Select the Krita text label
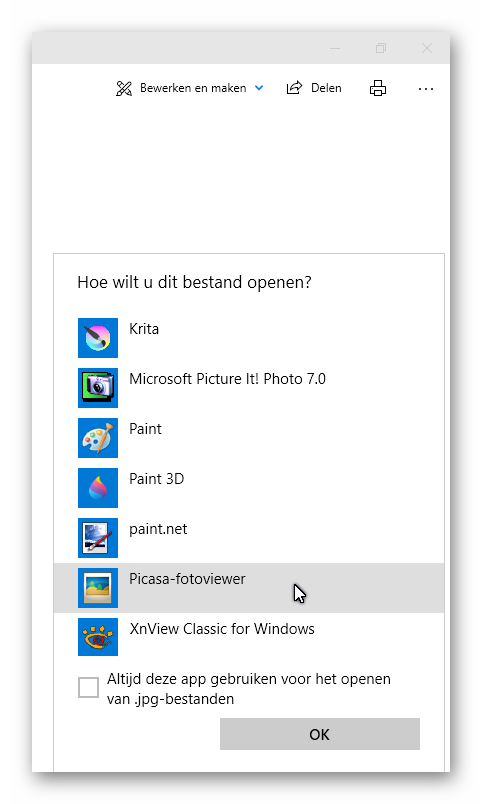 tap(144, 329)
